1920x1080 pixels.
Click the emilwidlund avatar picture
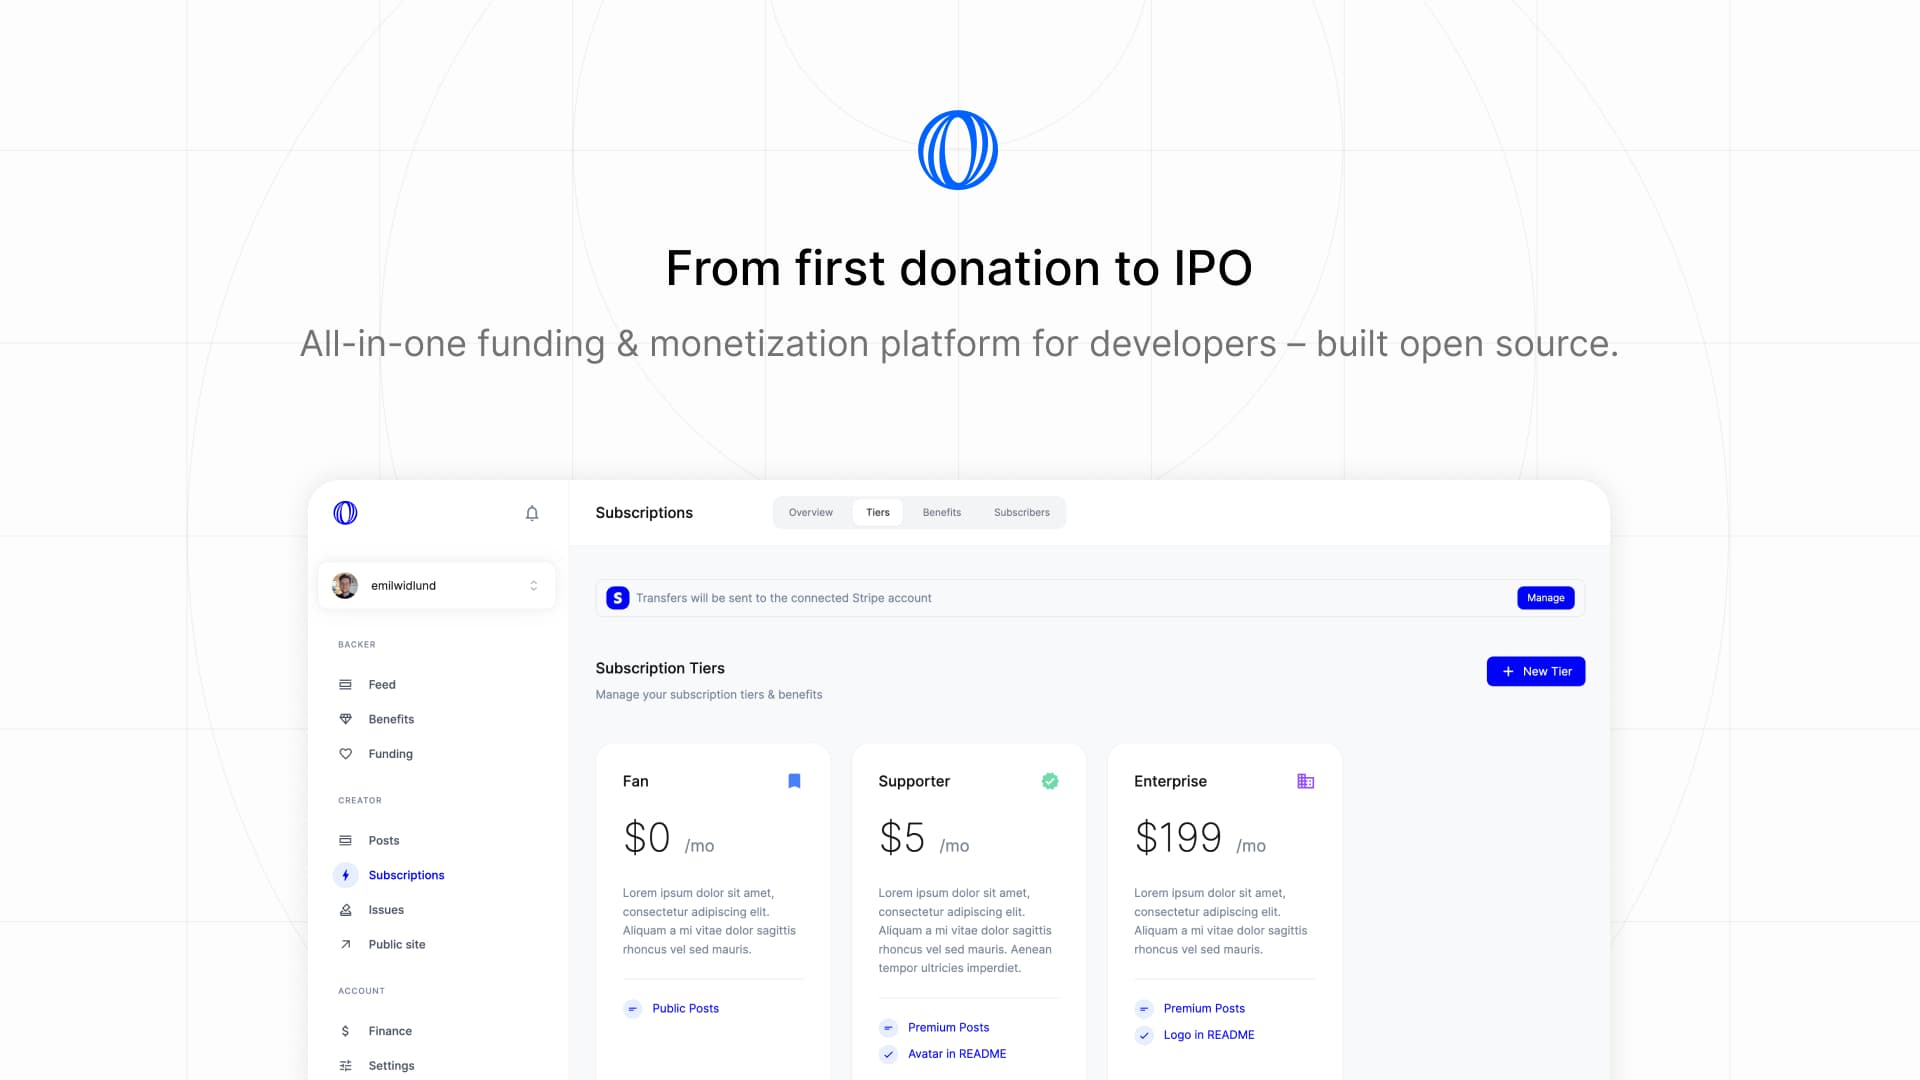(345, 586)
